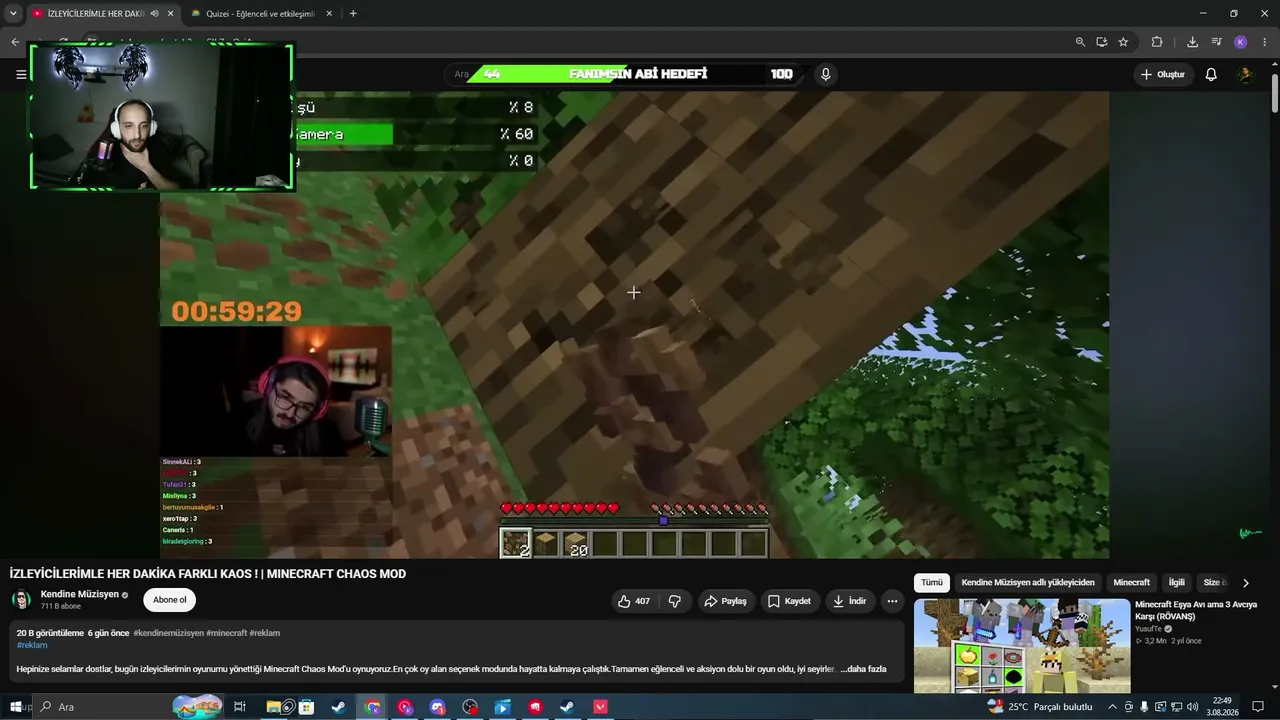Open the clock and calendar flyout
The image size is (1280, 720).
[1222, 707]
